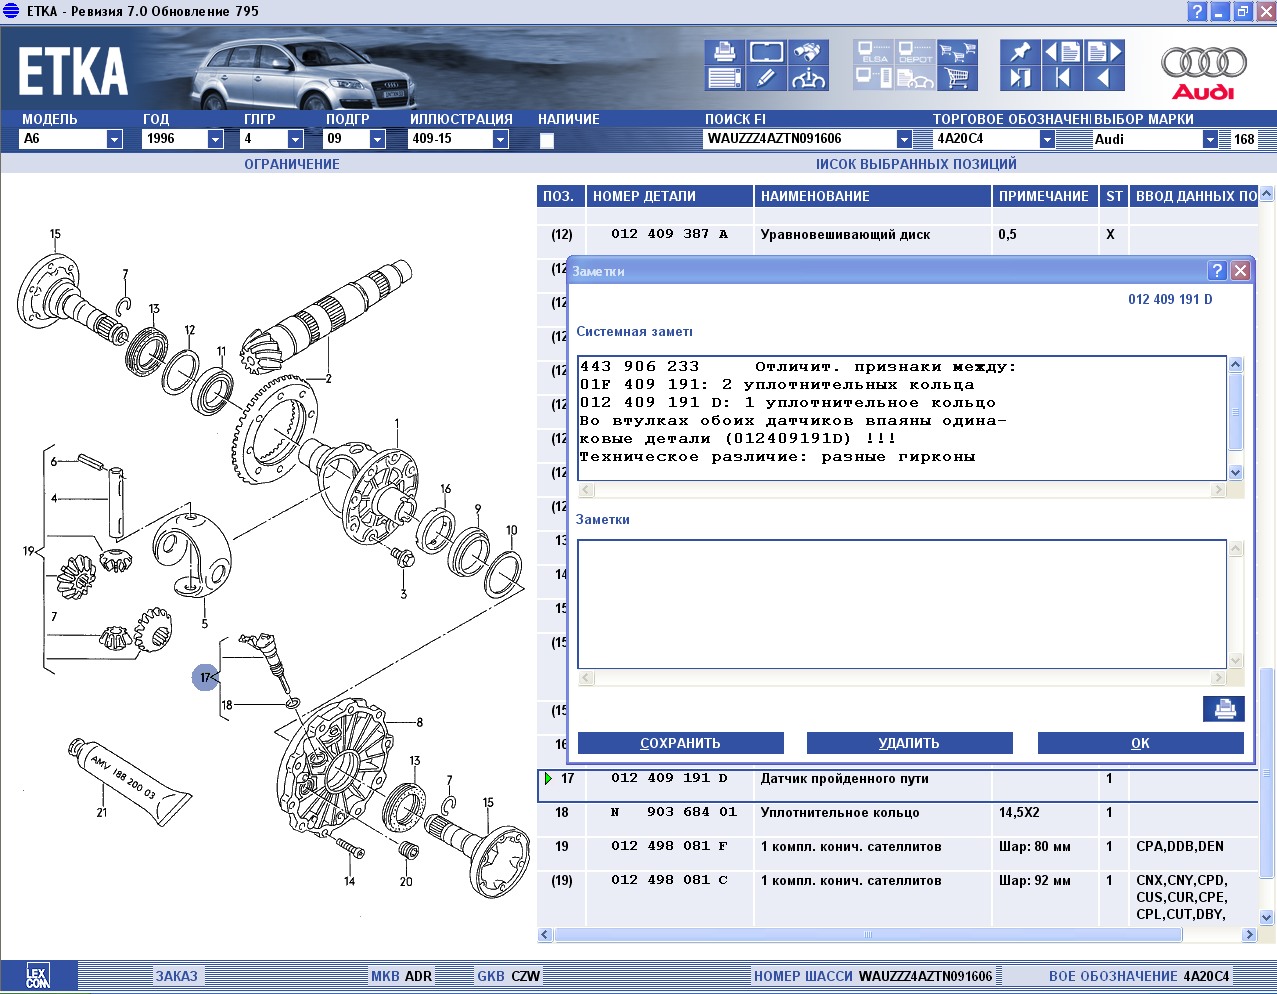
Task: Expand the МОДЕЛЬ dropdown
Action: click(x=114, y=139)
